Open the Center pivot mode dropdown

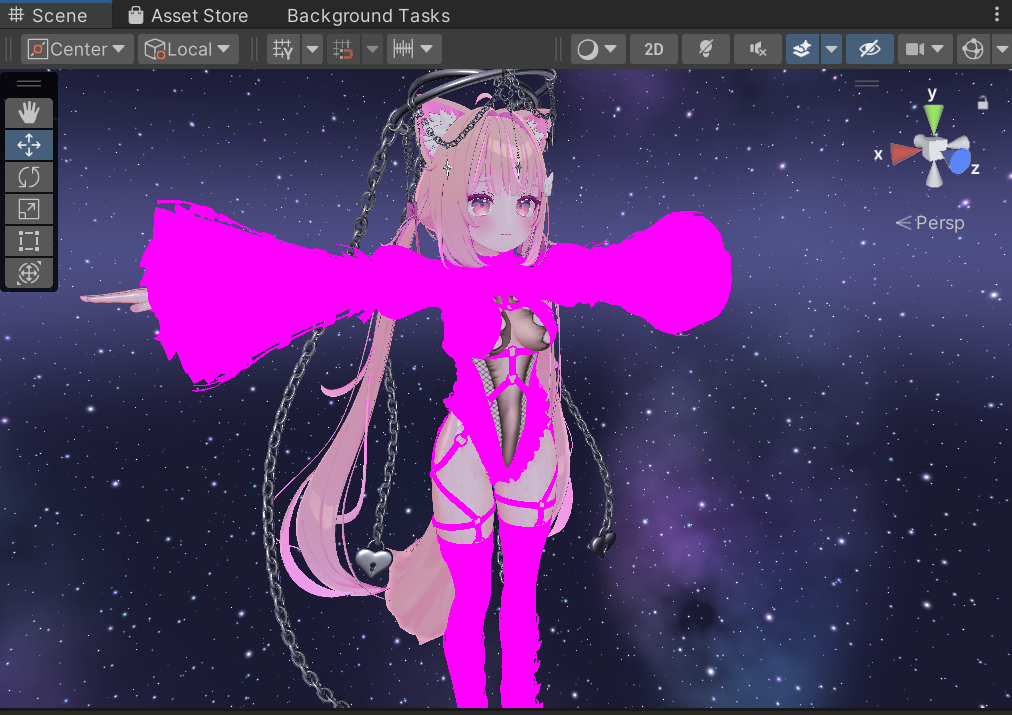77,49
